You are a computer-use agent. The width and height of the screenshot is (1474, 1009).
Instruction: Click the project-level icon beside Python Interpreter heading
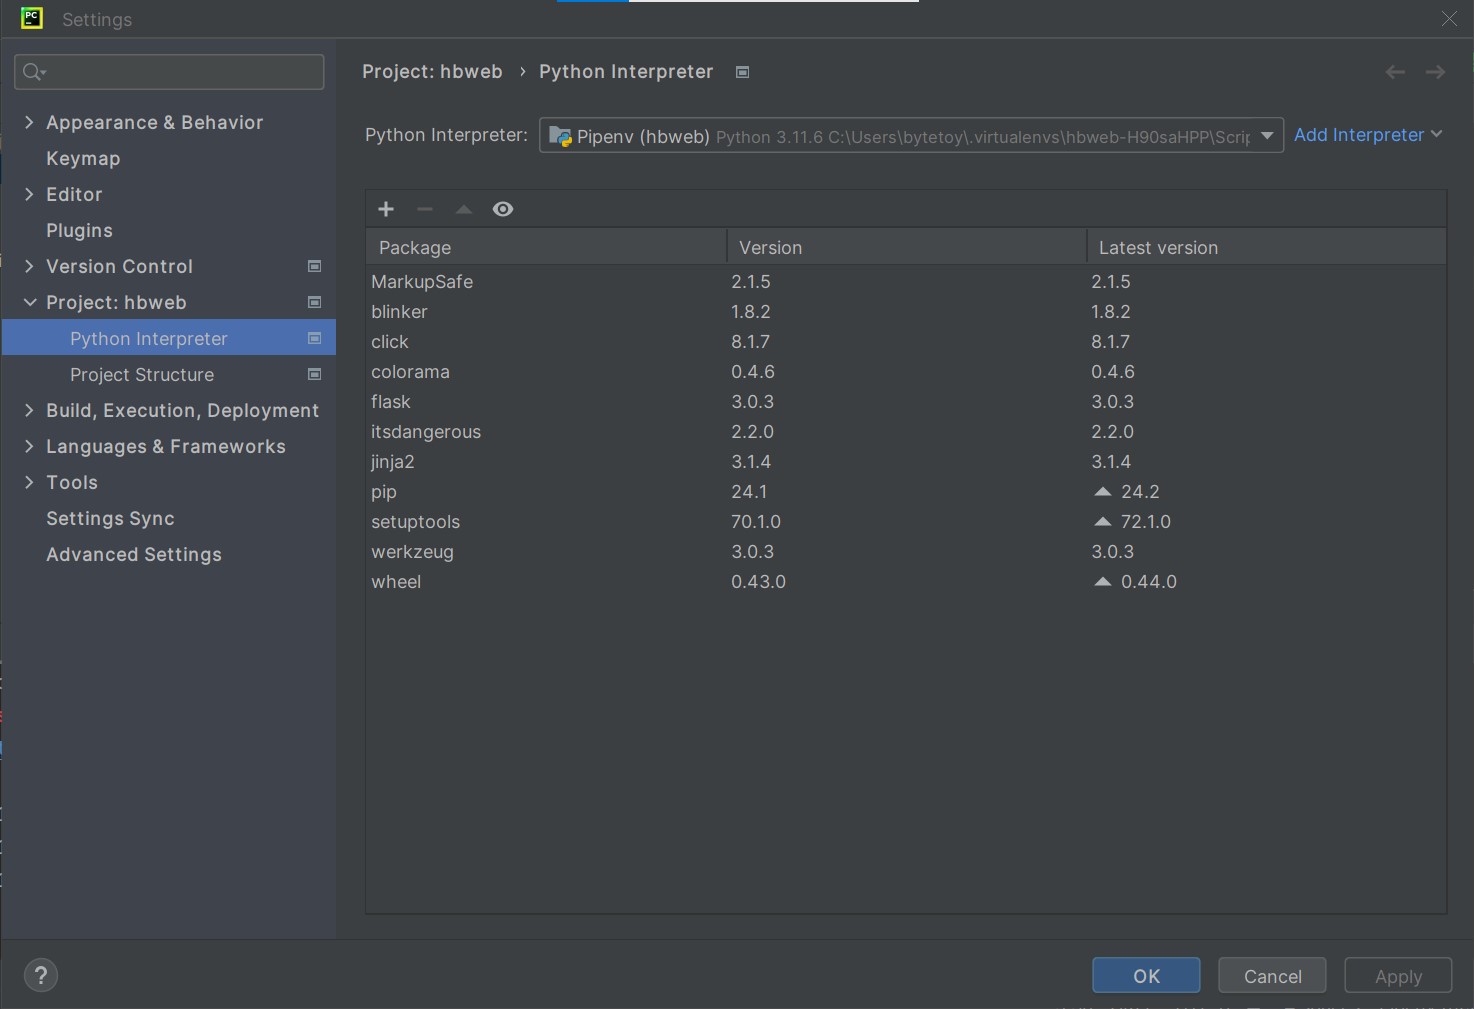click(742, 72)
